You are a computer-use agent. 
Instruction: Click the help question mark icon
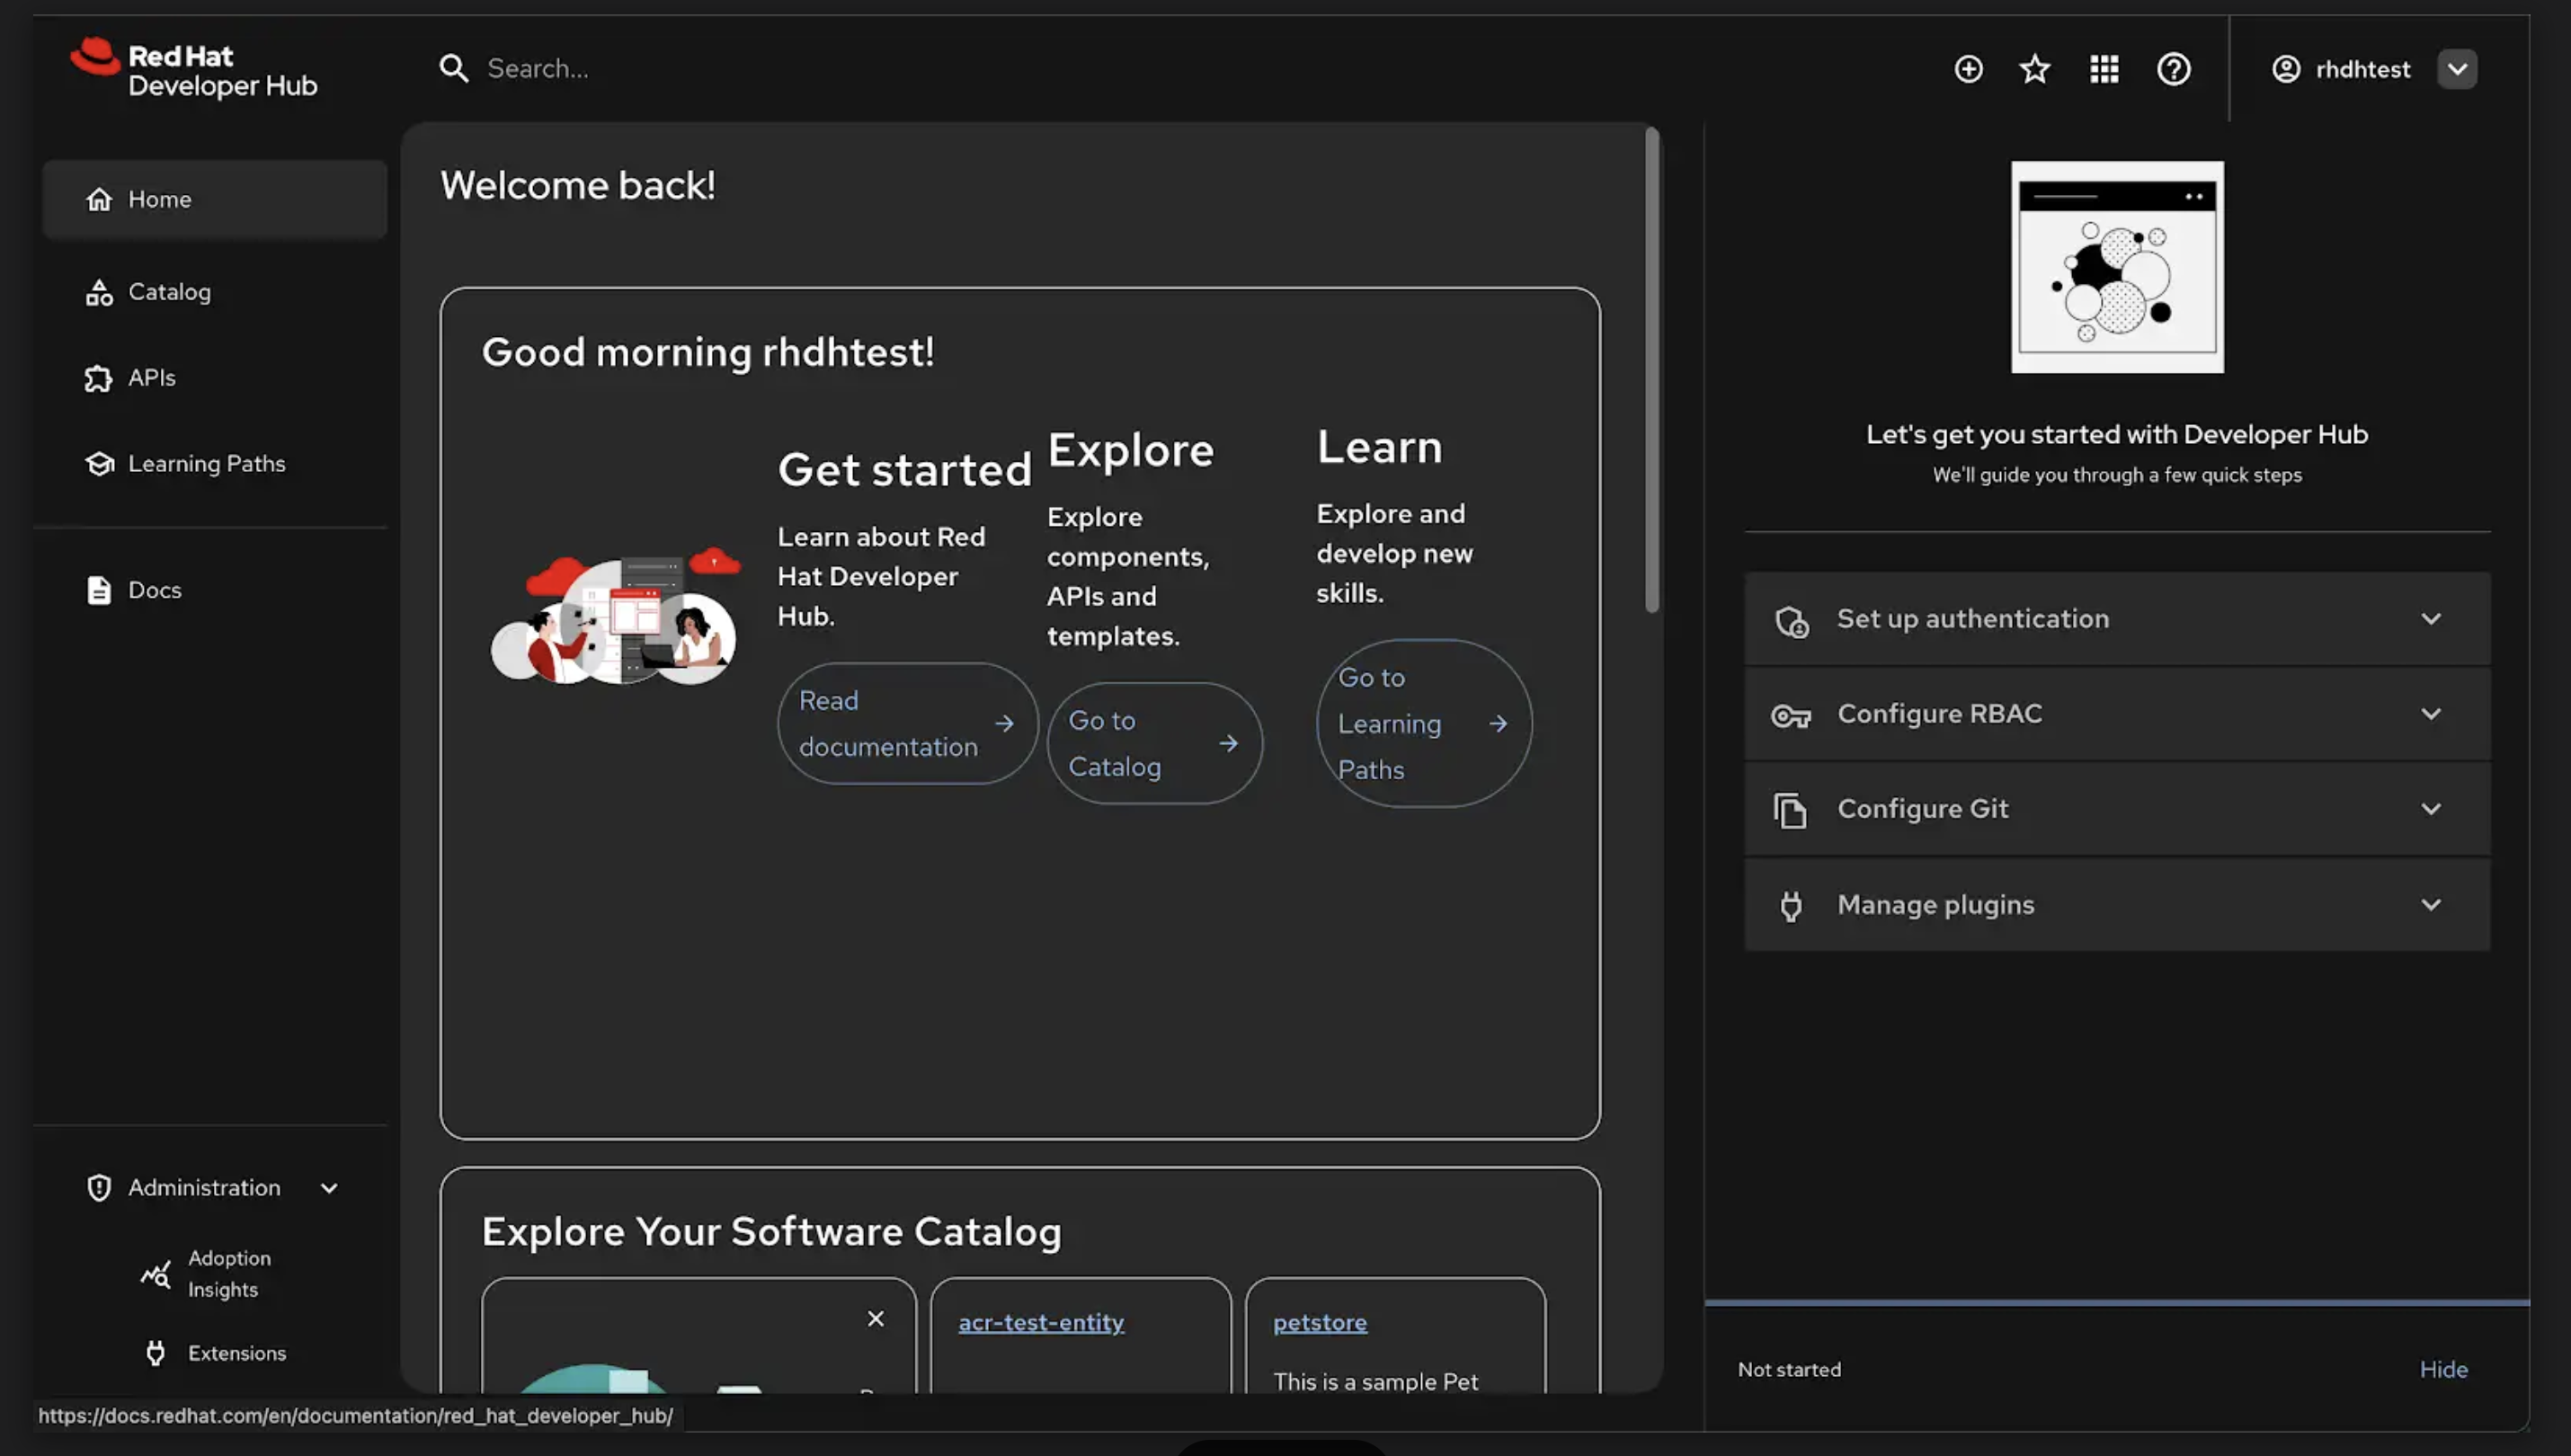pyautogui.click(x=2173, y=69)
